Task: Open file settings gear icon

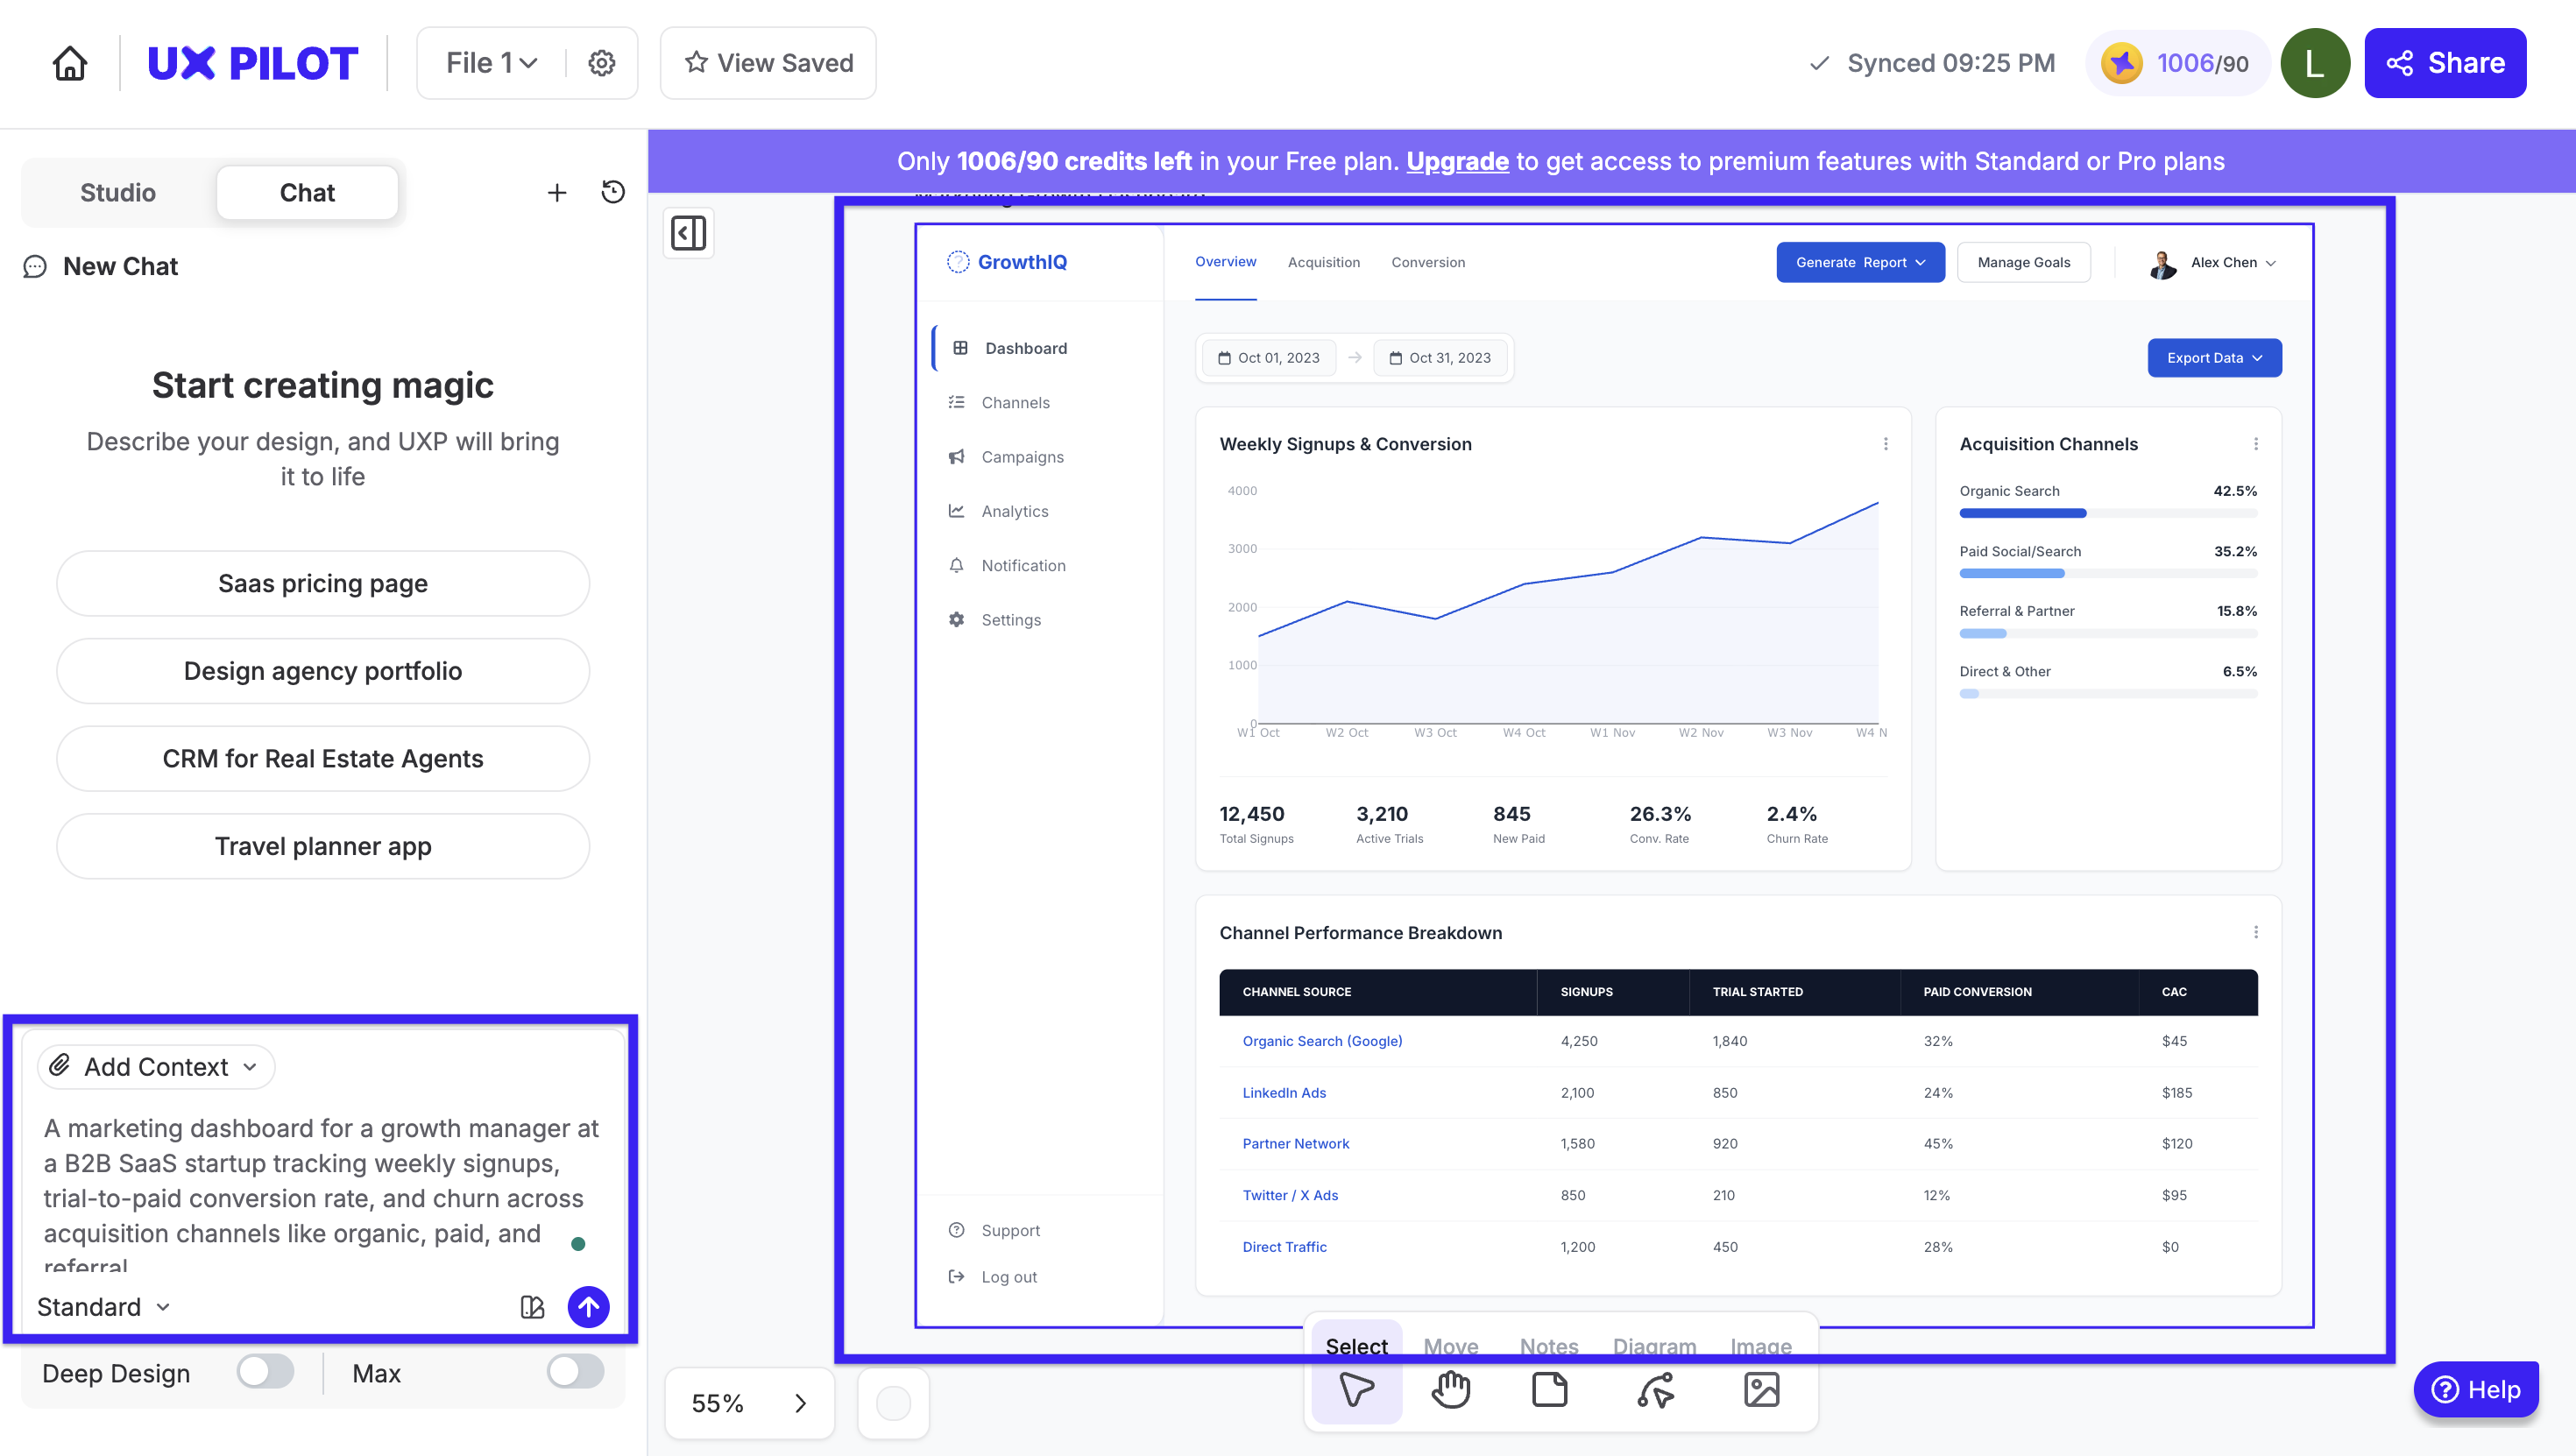Action: tap(601, 63)
